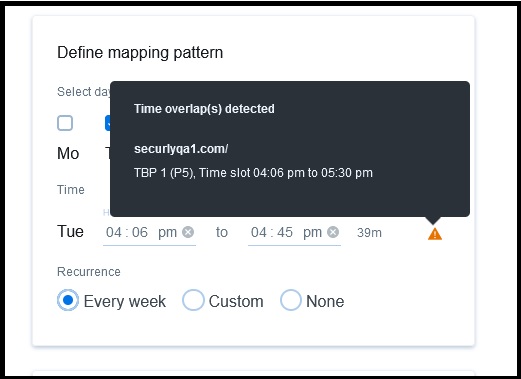521x379 pixels.
Task: Edit the end time hour field
Action: point(259,232)
